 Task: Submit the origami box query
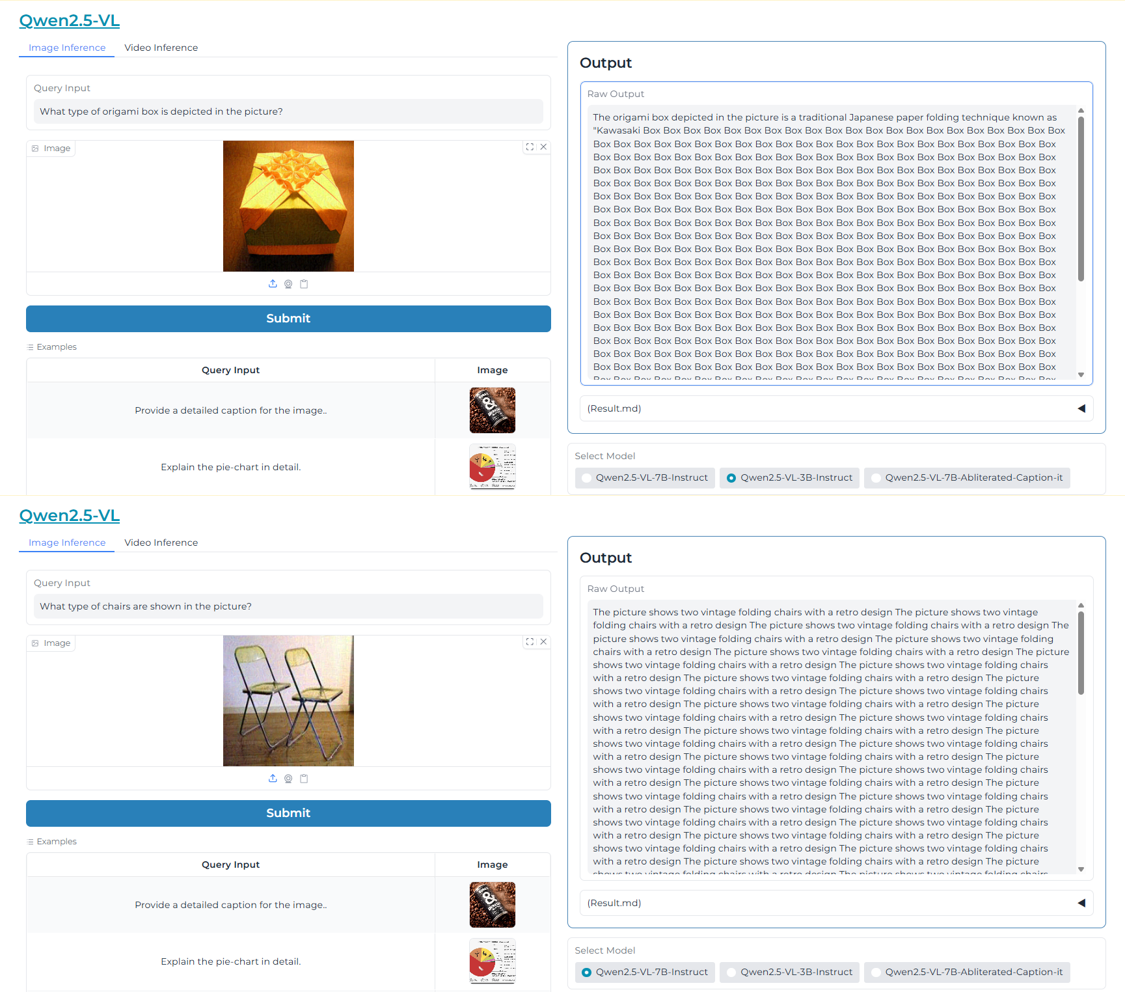[288, 318]
